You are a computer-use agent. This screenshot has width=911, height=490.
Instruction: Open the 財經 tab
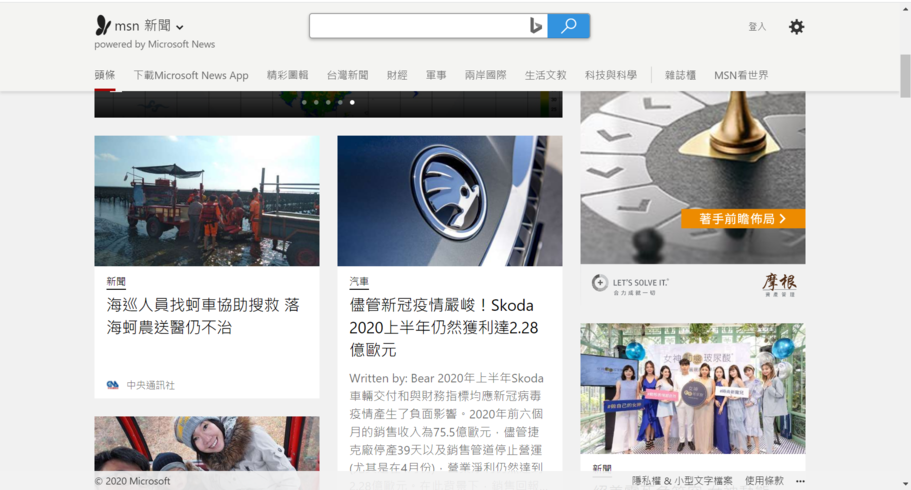point(397,75)
